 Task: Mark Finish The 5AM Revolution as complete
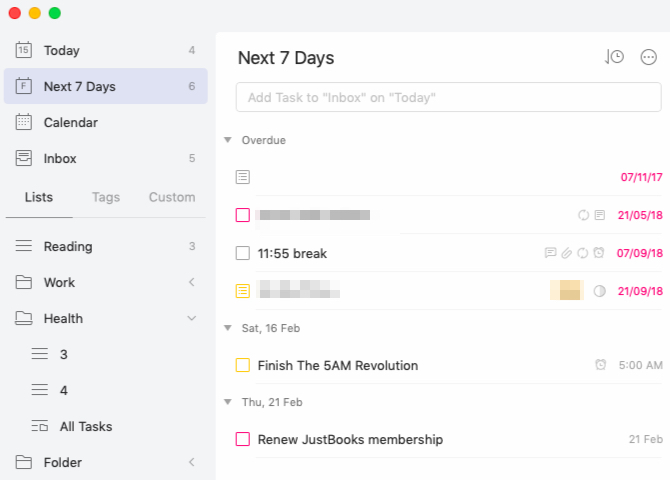tap(243, 365)
